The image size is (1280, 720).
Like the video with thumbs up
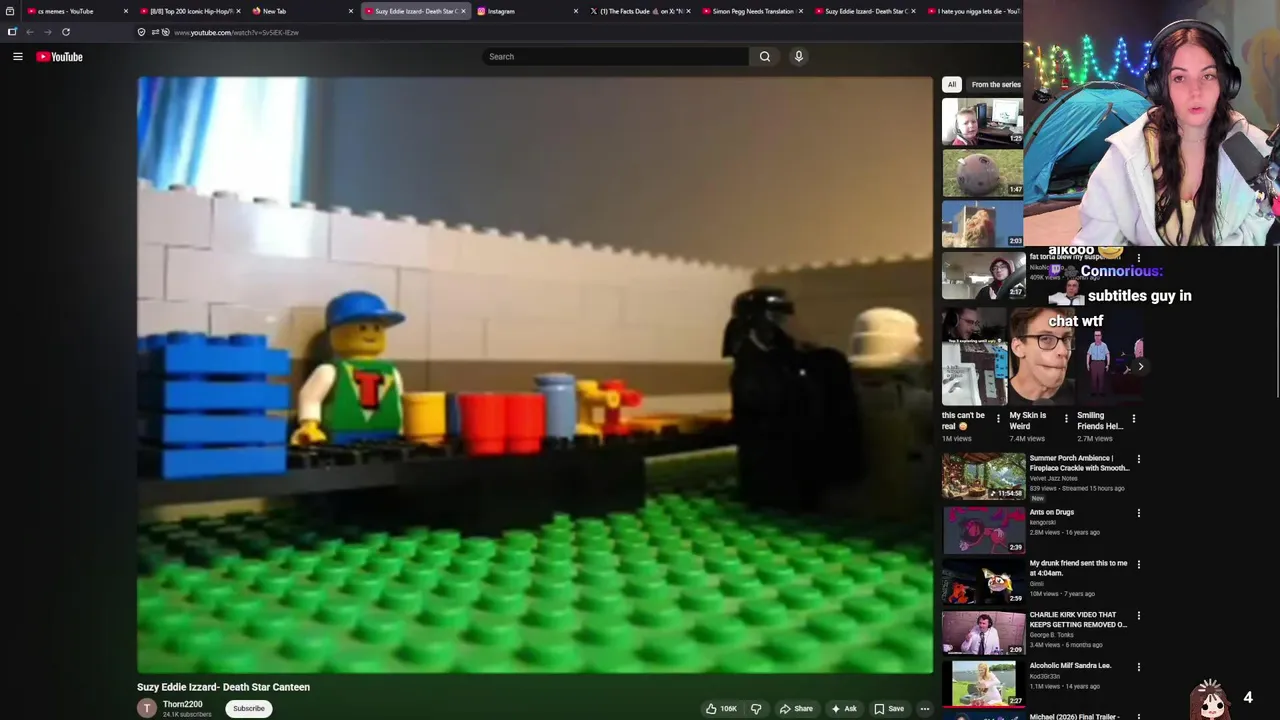coord(721,709)
